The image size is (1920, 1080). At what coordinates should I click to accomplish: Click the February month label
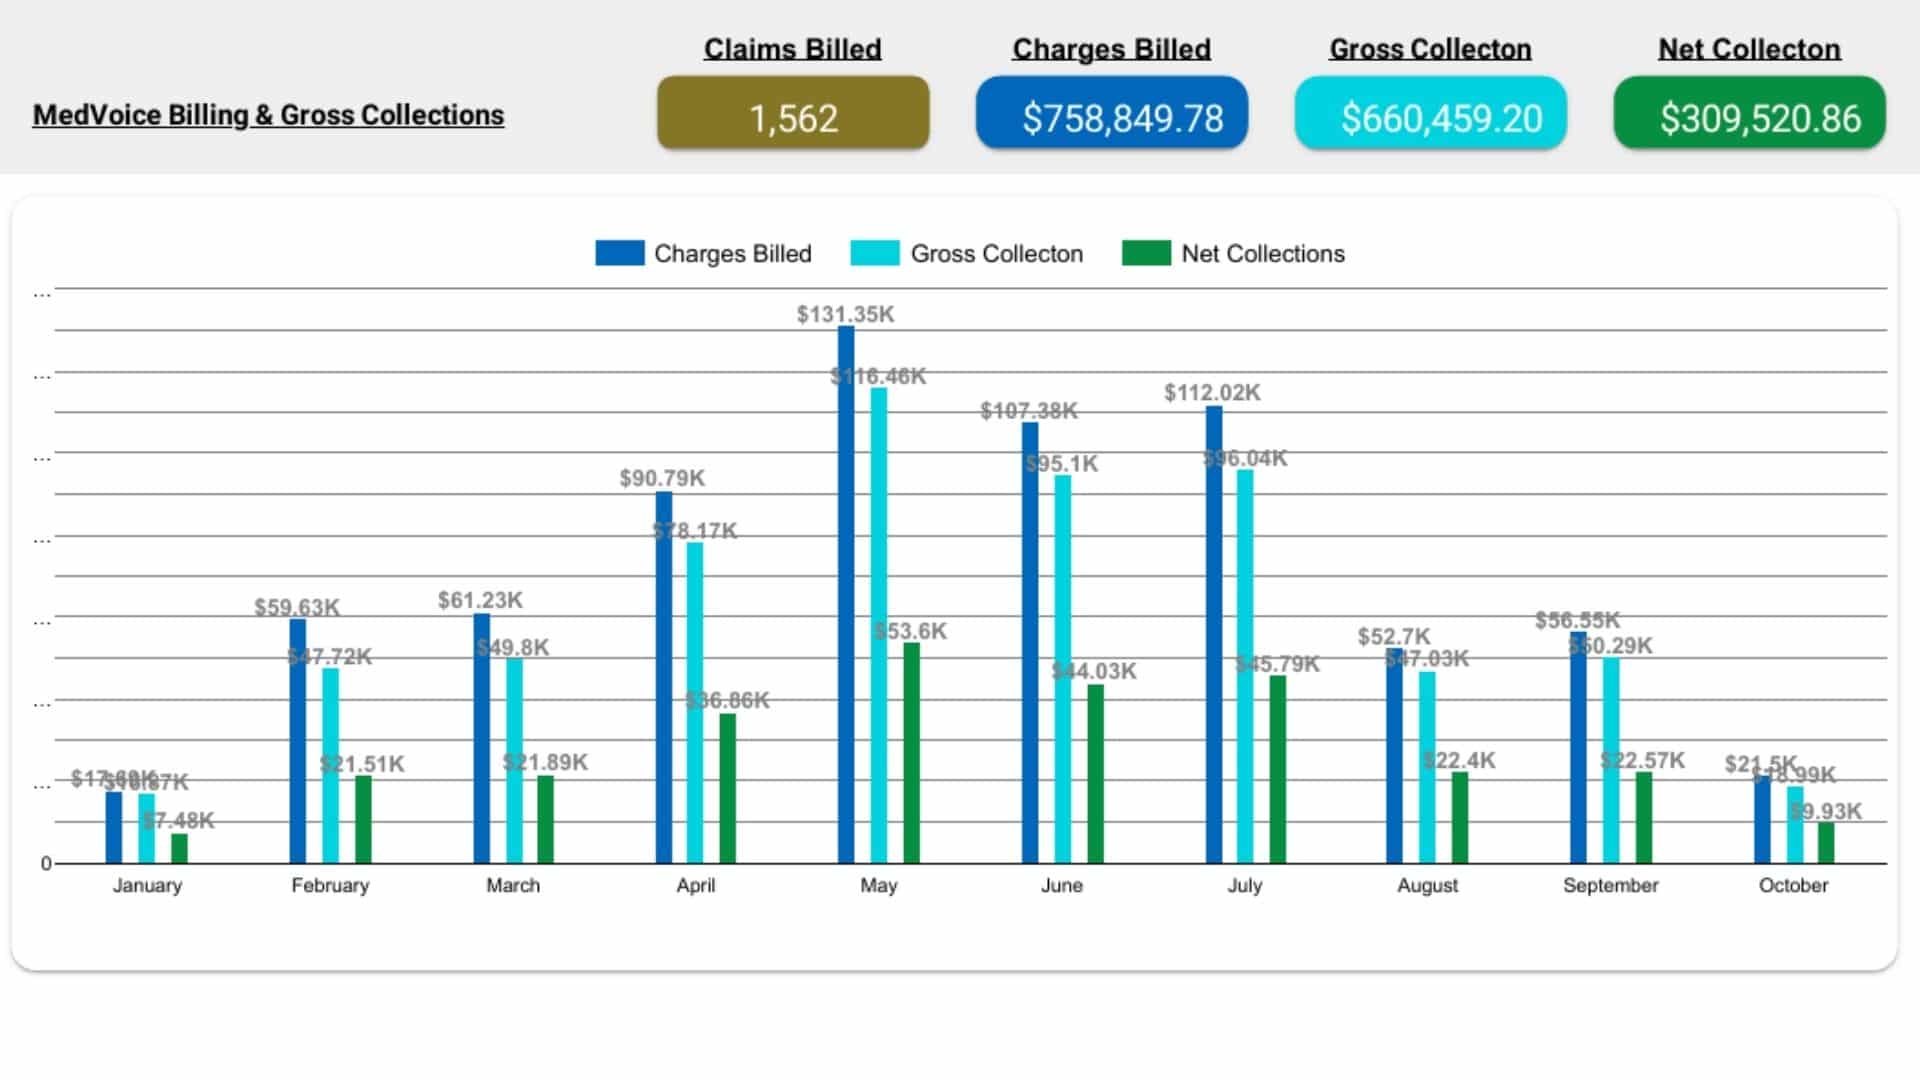(331, 885)
